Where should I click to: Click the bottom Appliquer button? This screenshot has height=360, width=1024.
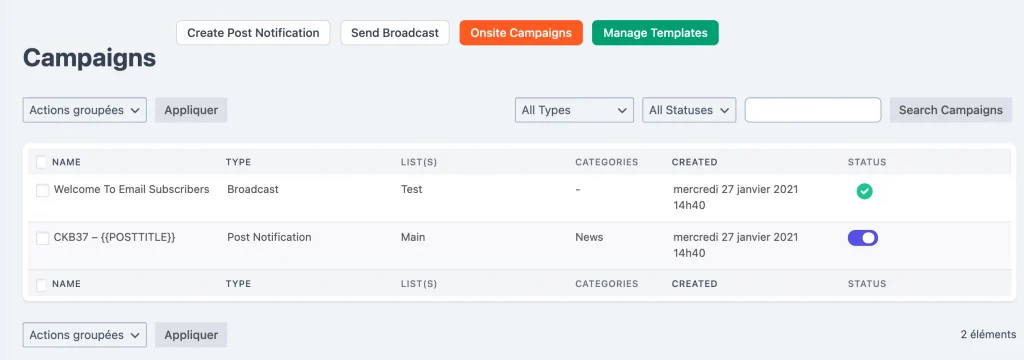(x=191, y=335)
